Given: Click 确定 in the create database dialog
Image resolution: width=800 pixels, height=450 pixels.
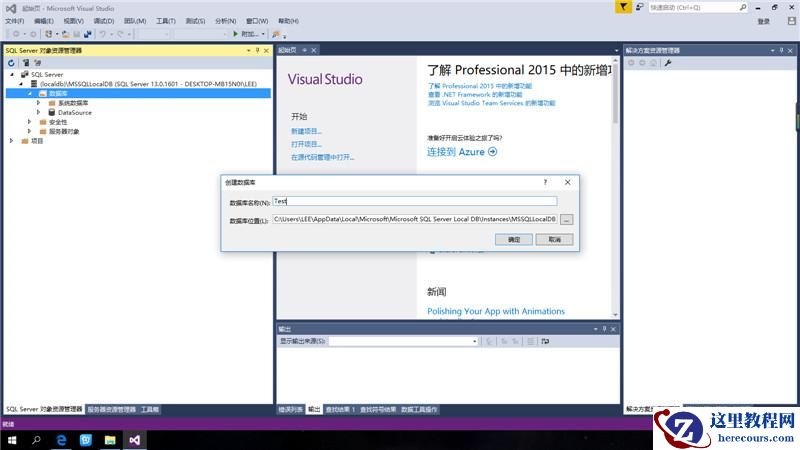Looking at the screenshot, I should click(514, 239).
